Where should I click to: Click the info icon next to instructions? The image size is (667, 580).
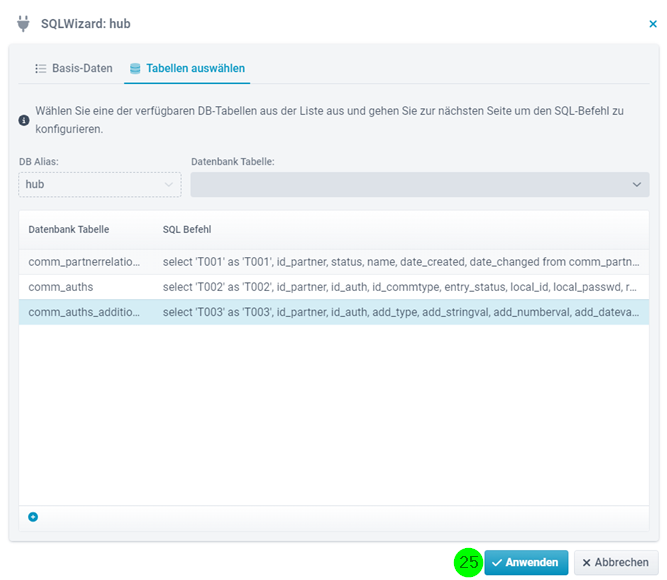tap(24, 120)
